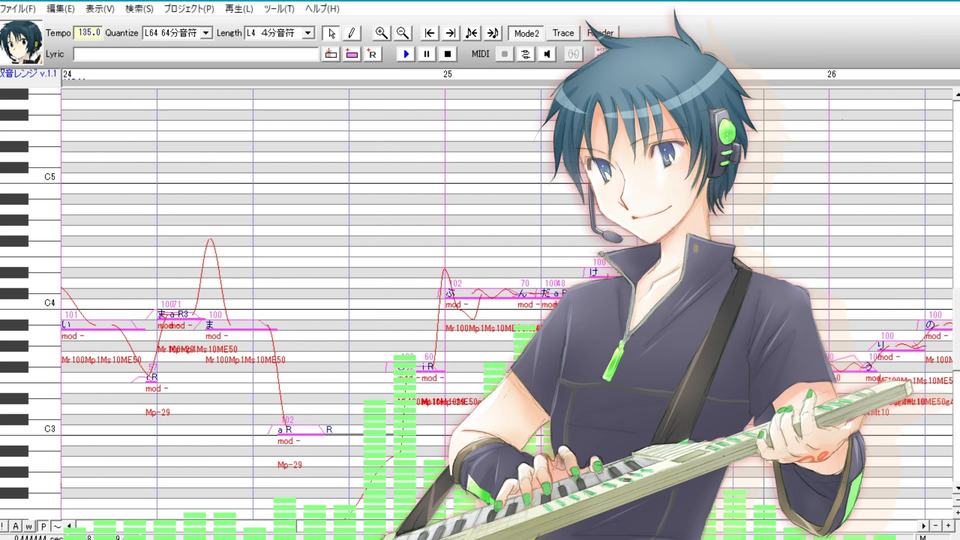This screenshot has width=960, height=540.
Task: Toggle the "A" button at bottom left
Action: 15,526
